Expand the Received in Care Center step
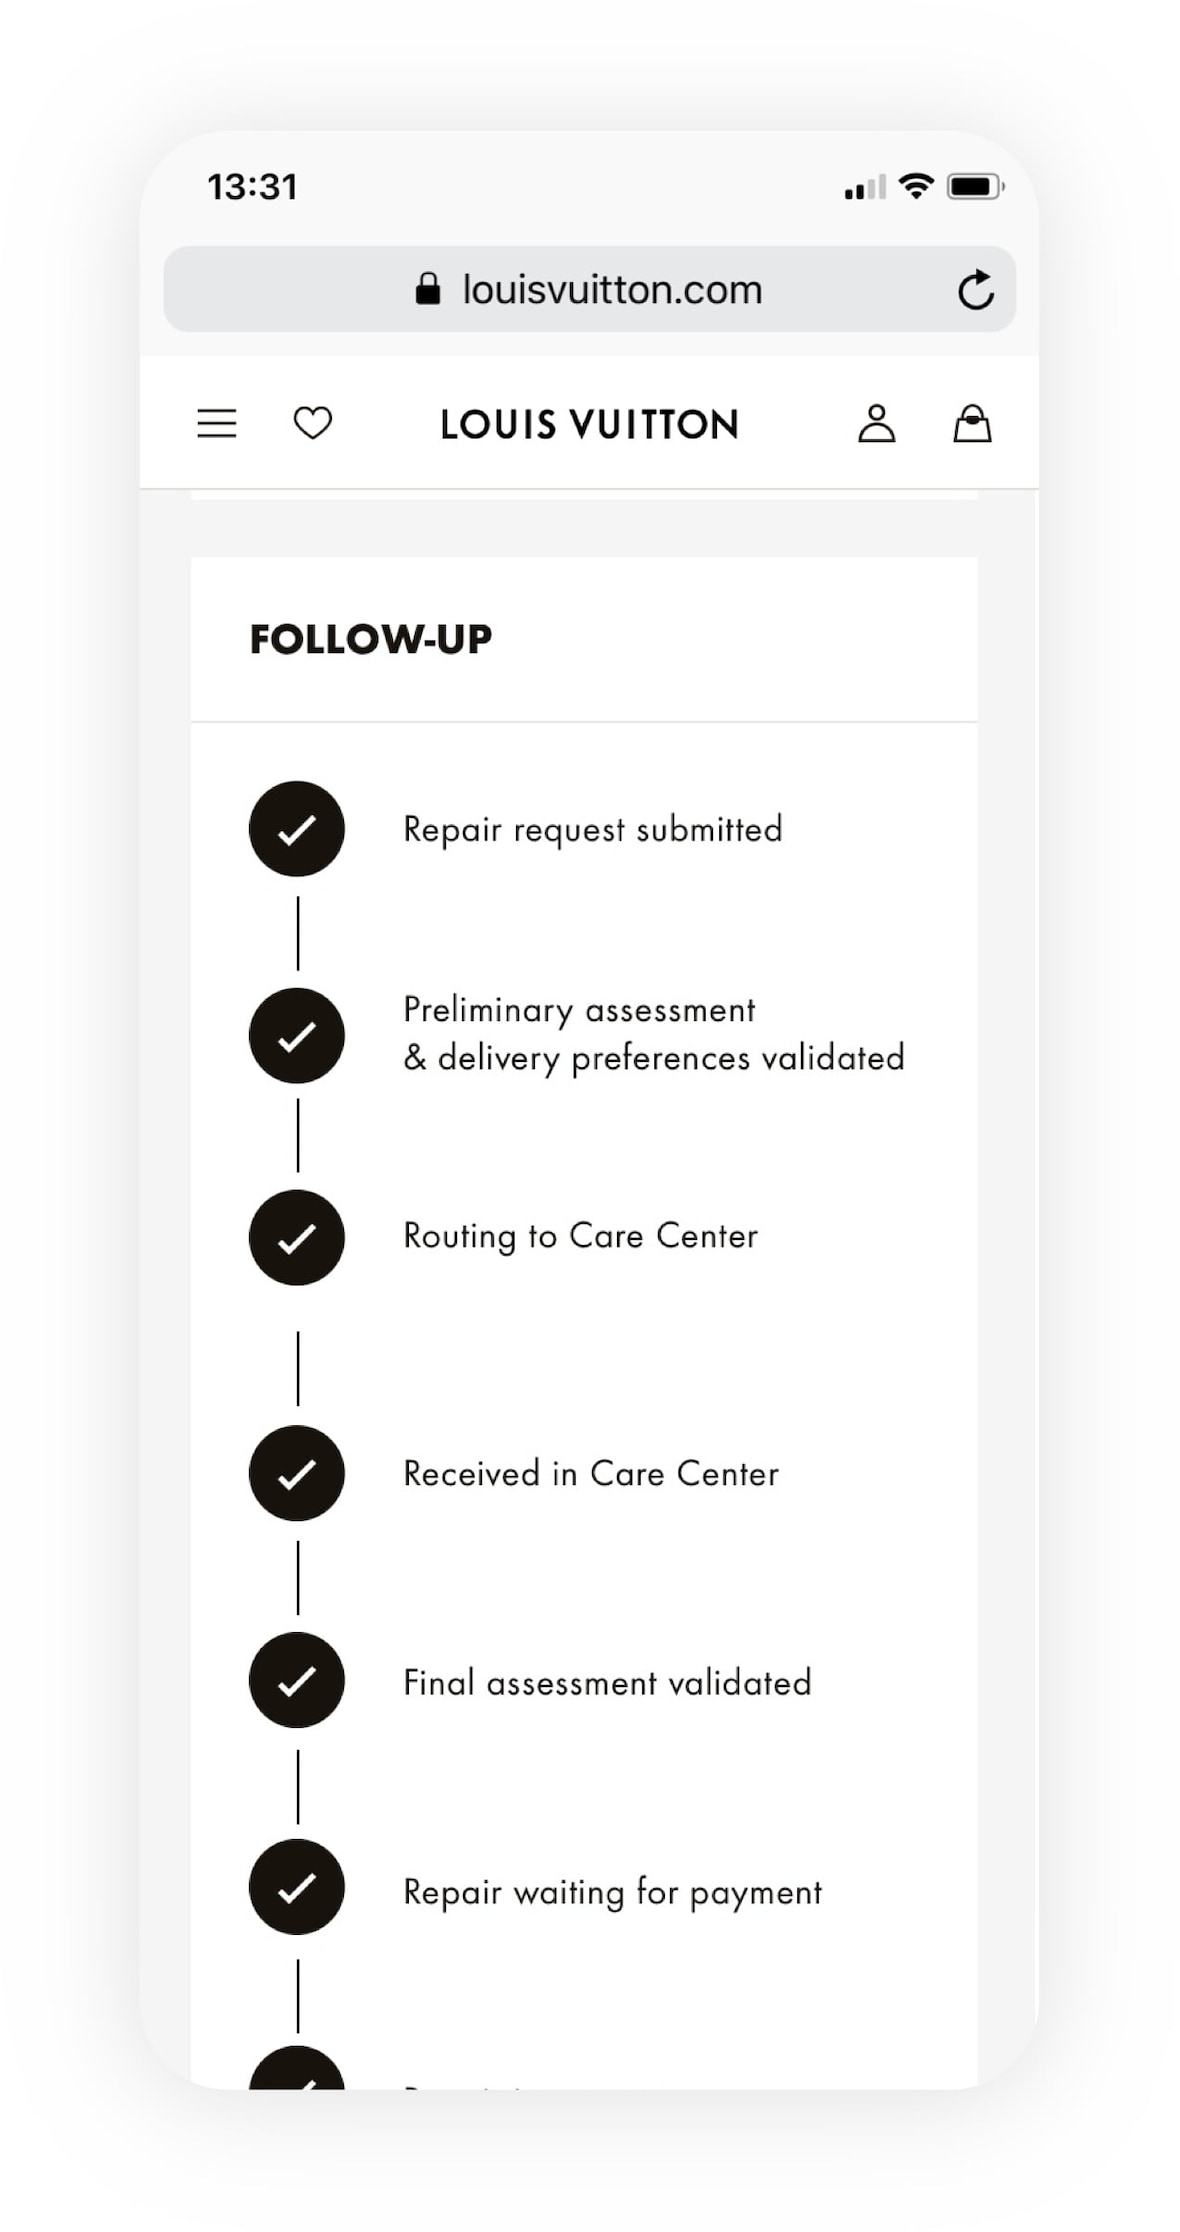 click(590, 1473)
